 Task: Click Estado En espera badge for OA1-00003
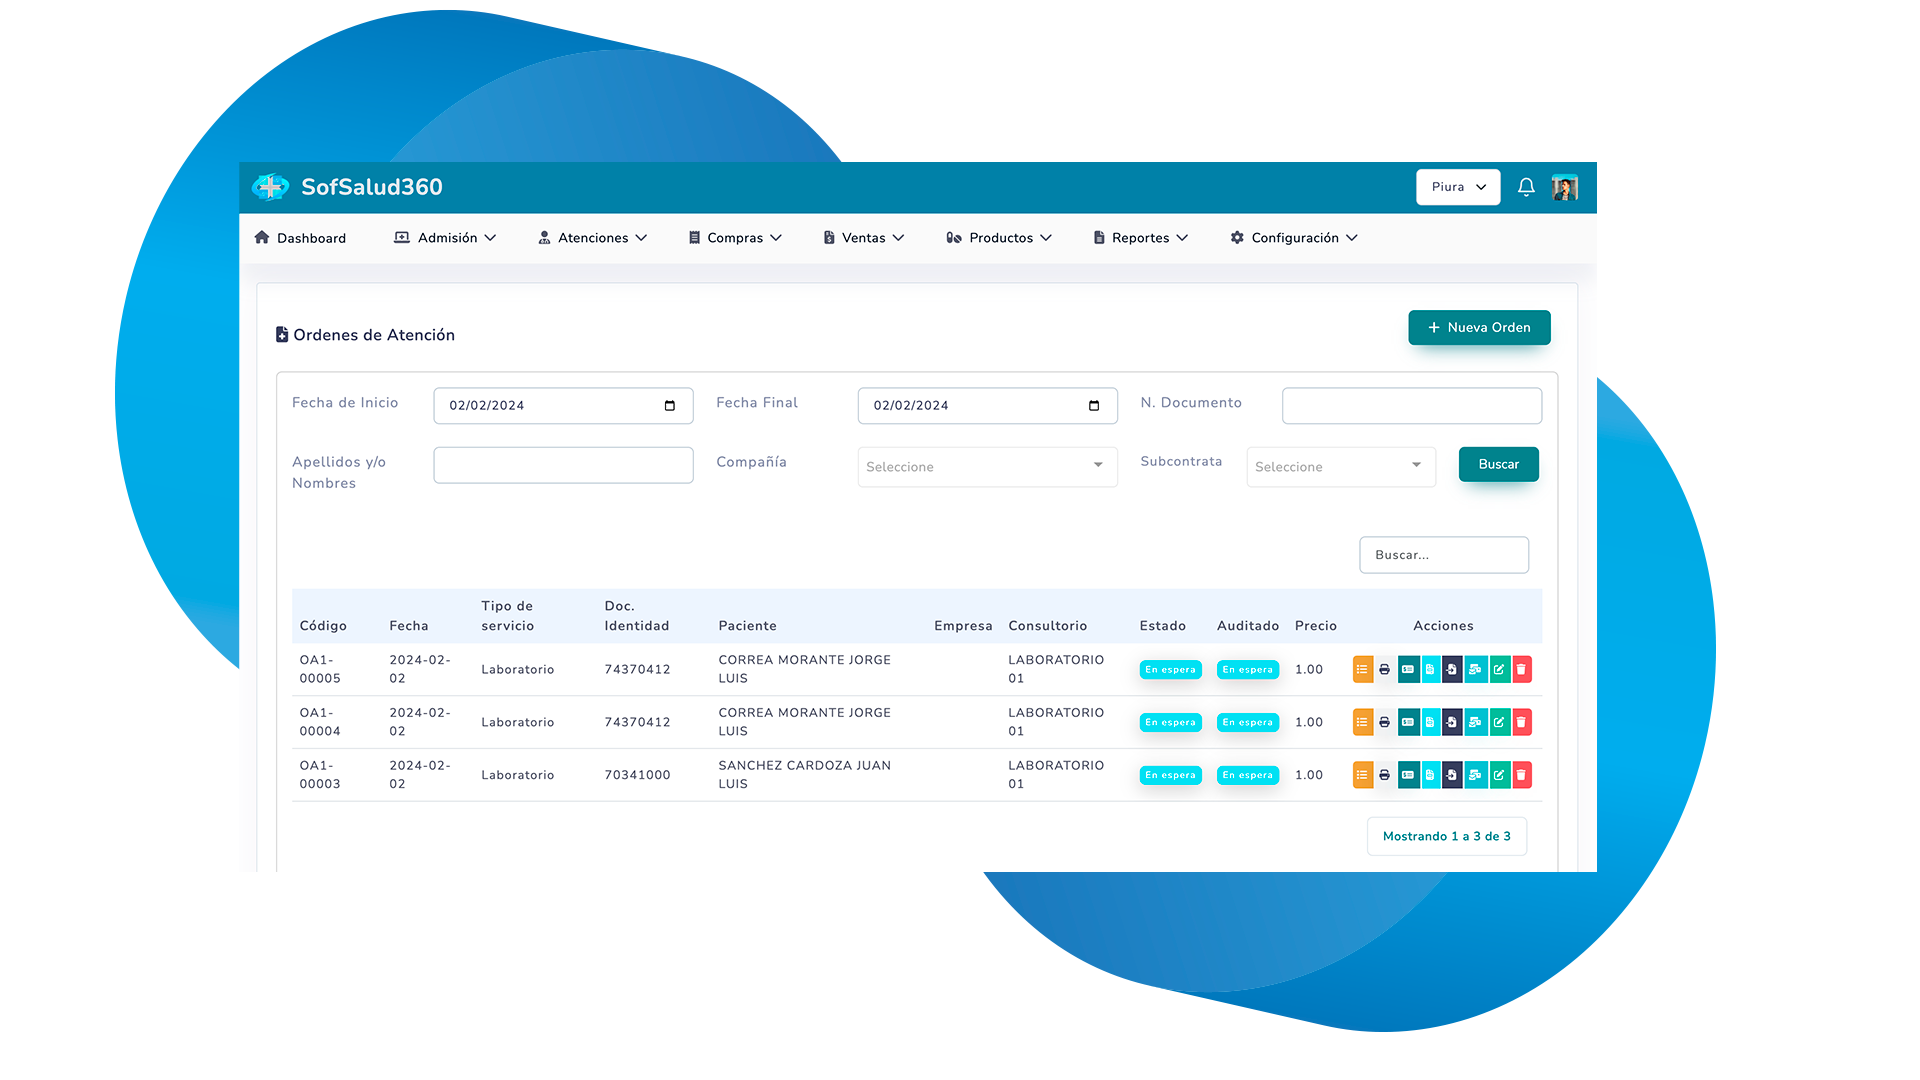1170,775
